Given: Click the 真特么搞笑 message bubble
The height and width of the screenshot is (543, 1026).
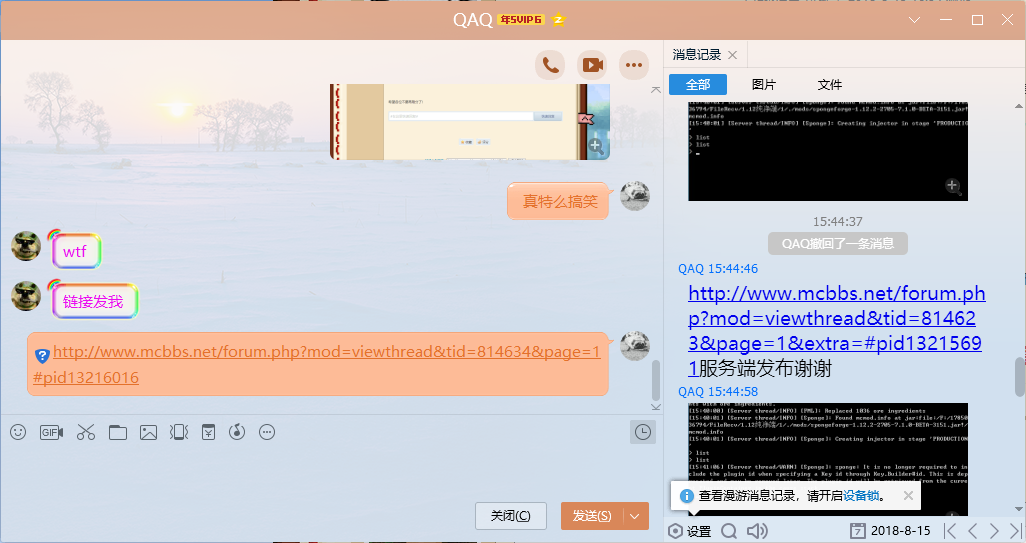Looking at the screenshot, I should (x=559, y=201).
